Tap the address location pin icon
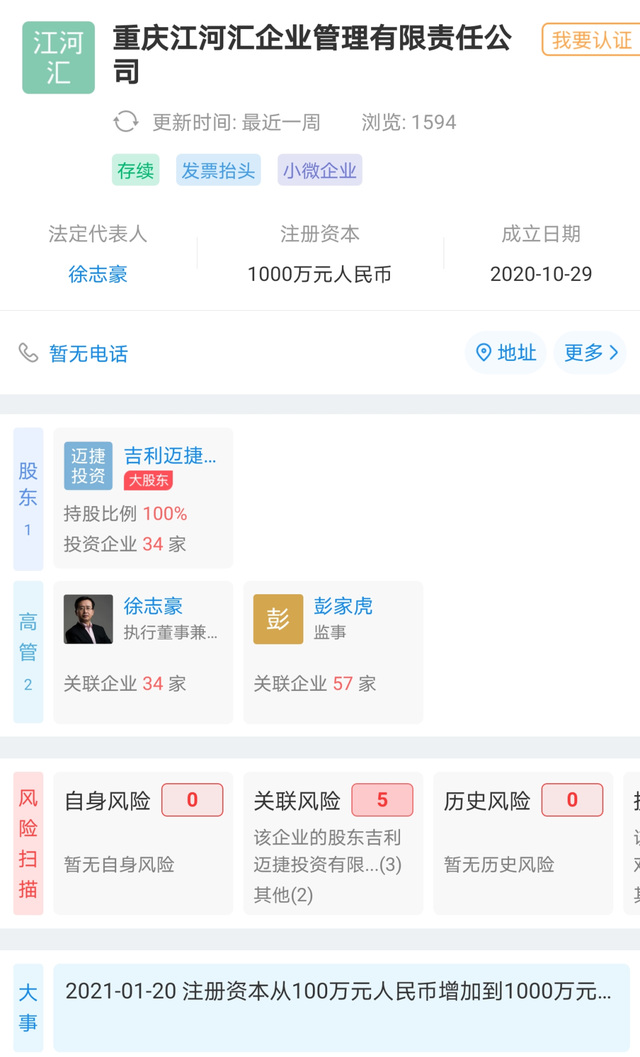 [484, 353]
